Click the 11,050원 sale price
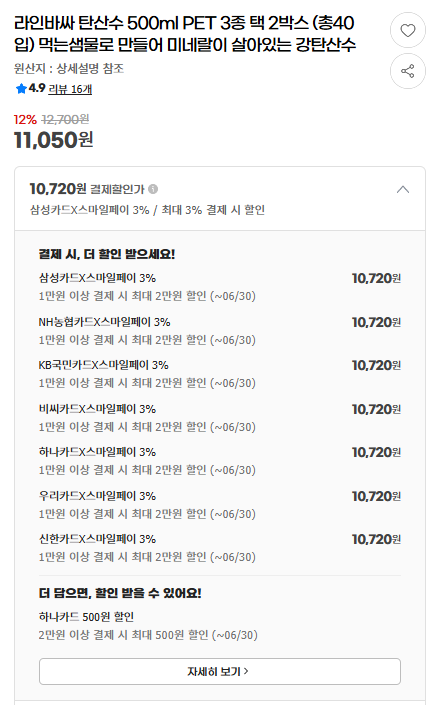Image resolution: width=440 pixels, height=705 pixels. tap(53, 140)
